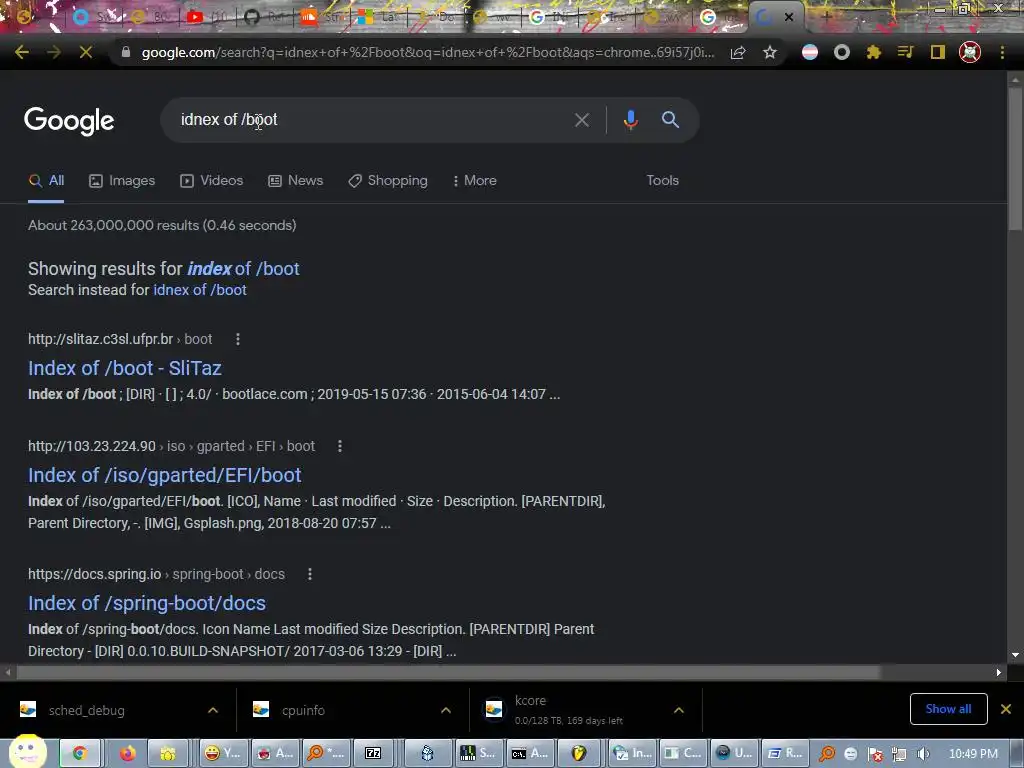The image size is (1024, 768).
Task: Open the 'Index of /iso/gparted/EFI/boot' result
Action: click(x=165, y=475)
